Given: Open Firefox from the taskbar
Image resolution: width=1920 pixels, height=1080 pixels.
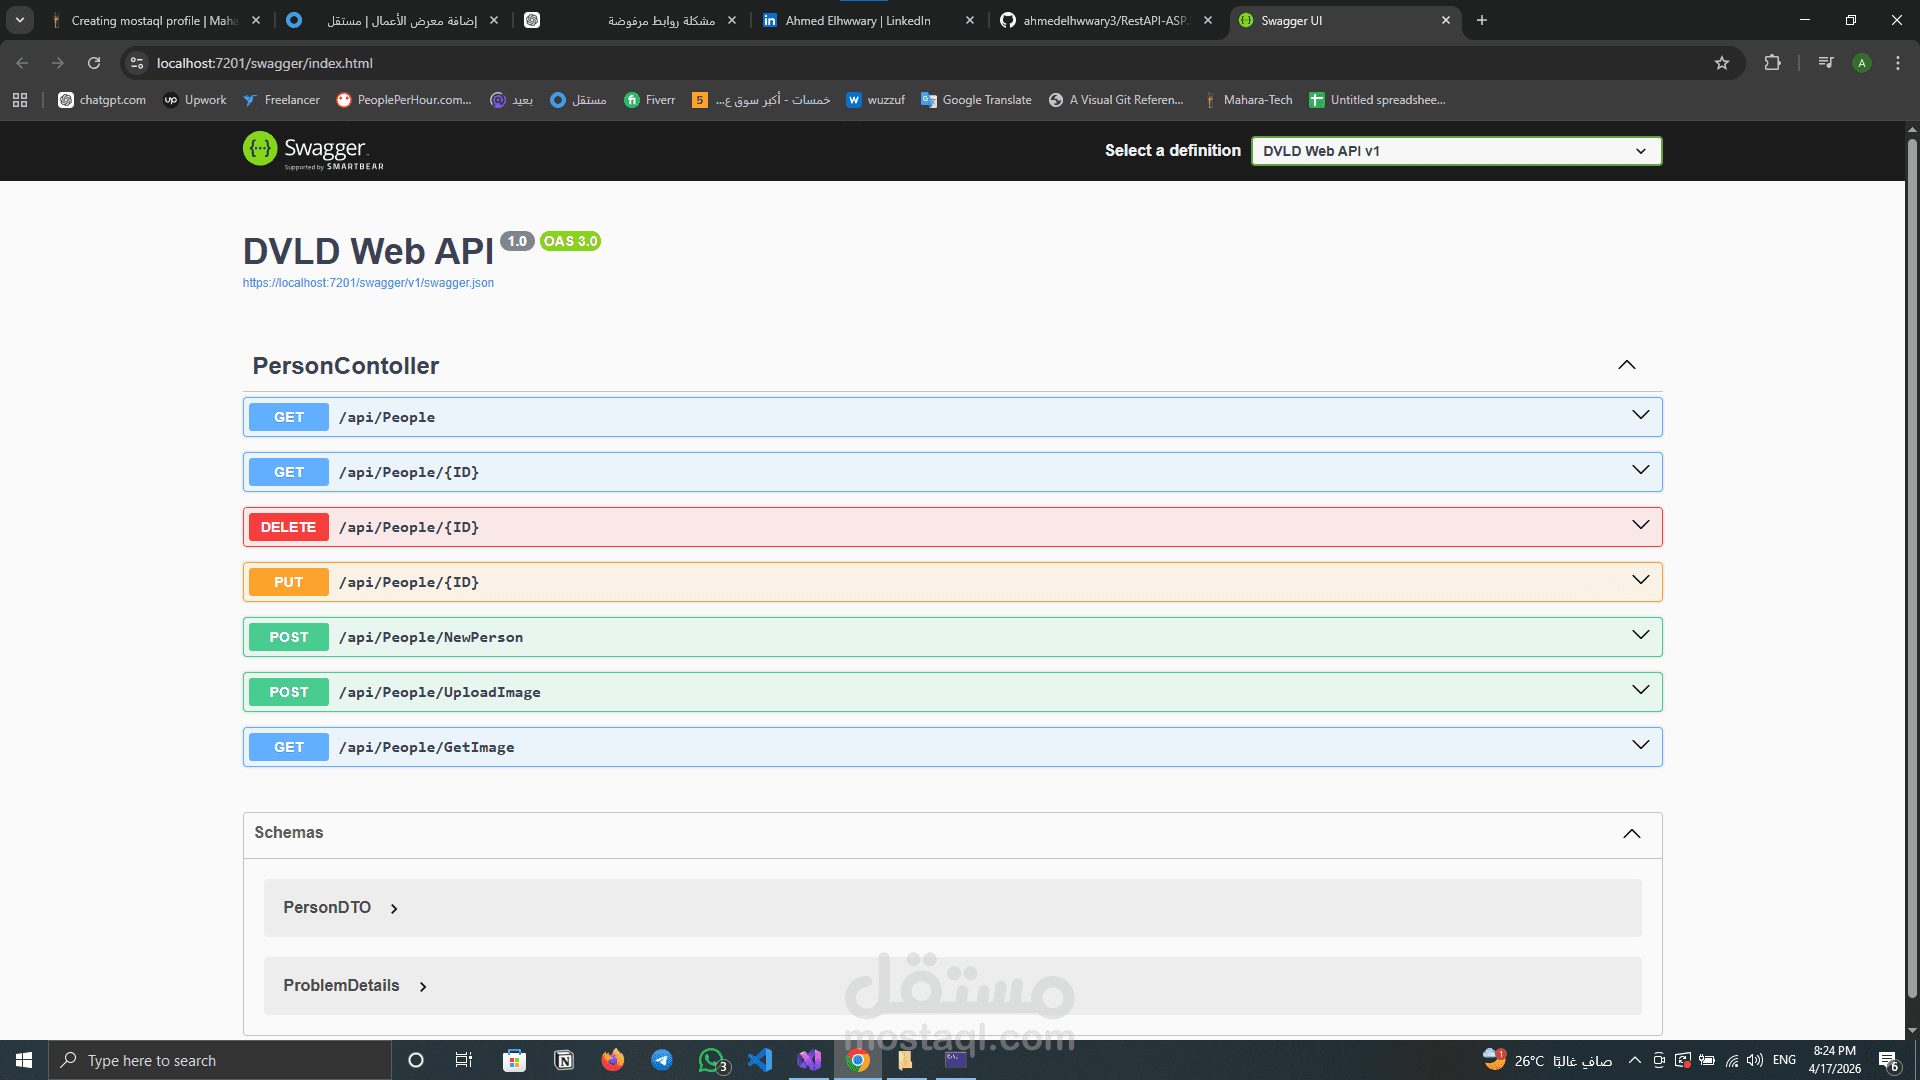Looking at the screenshot, I should (612, 1060).
